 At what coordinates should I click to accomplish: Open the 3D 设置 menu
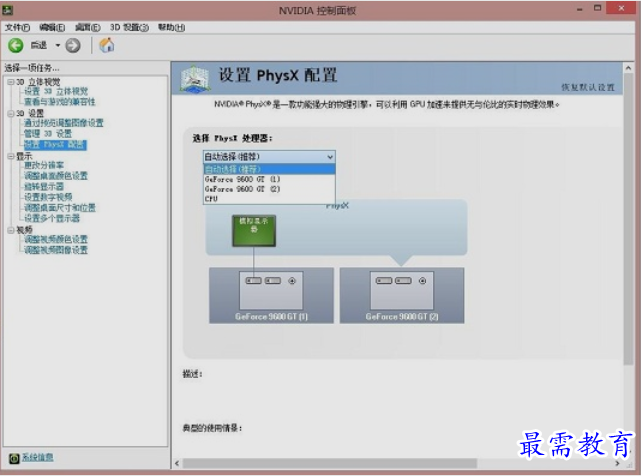coord(129,27)
